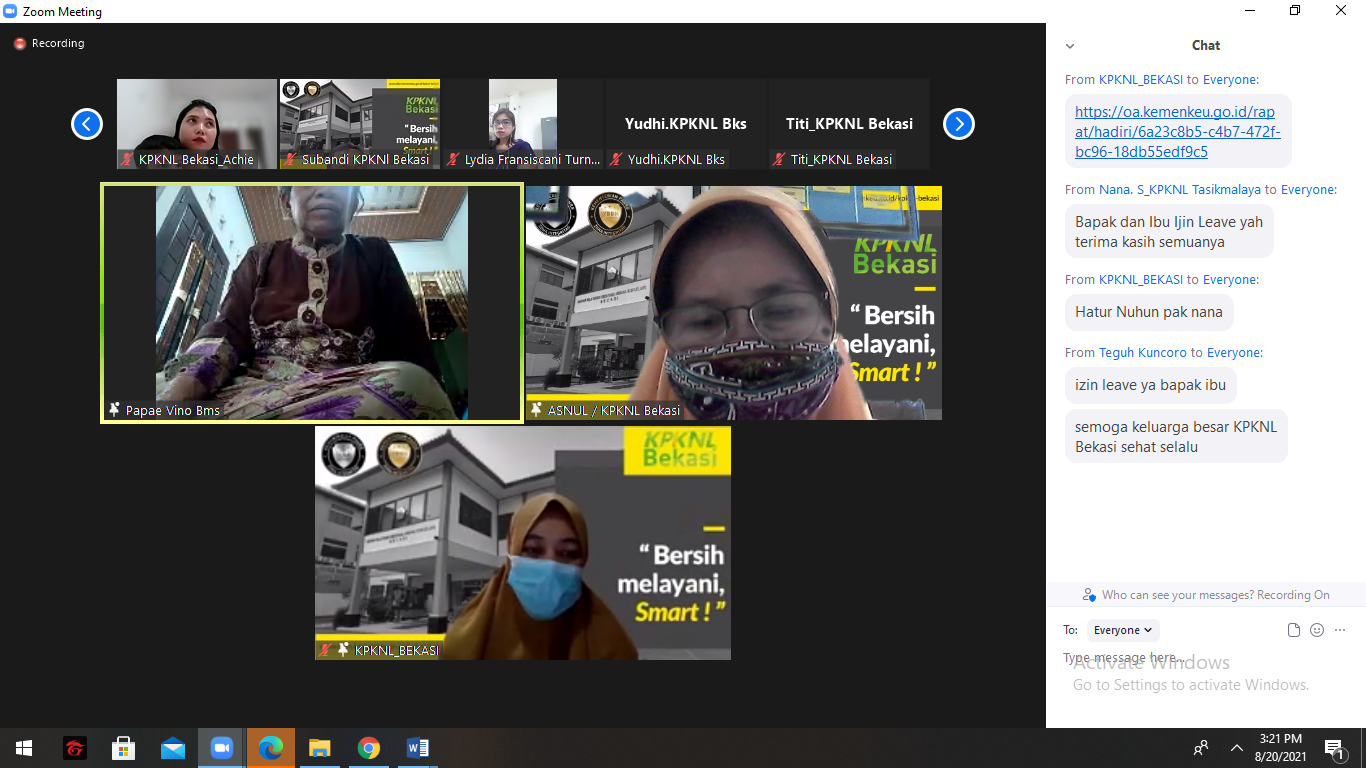Select the Titi_KPKNL Bekasi participant tile
The width and height of the screenshot is (1366, 768).
[x=848, y=124]
